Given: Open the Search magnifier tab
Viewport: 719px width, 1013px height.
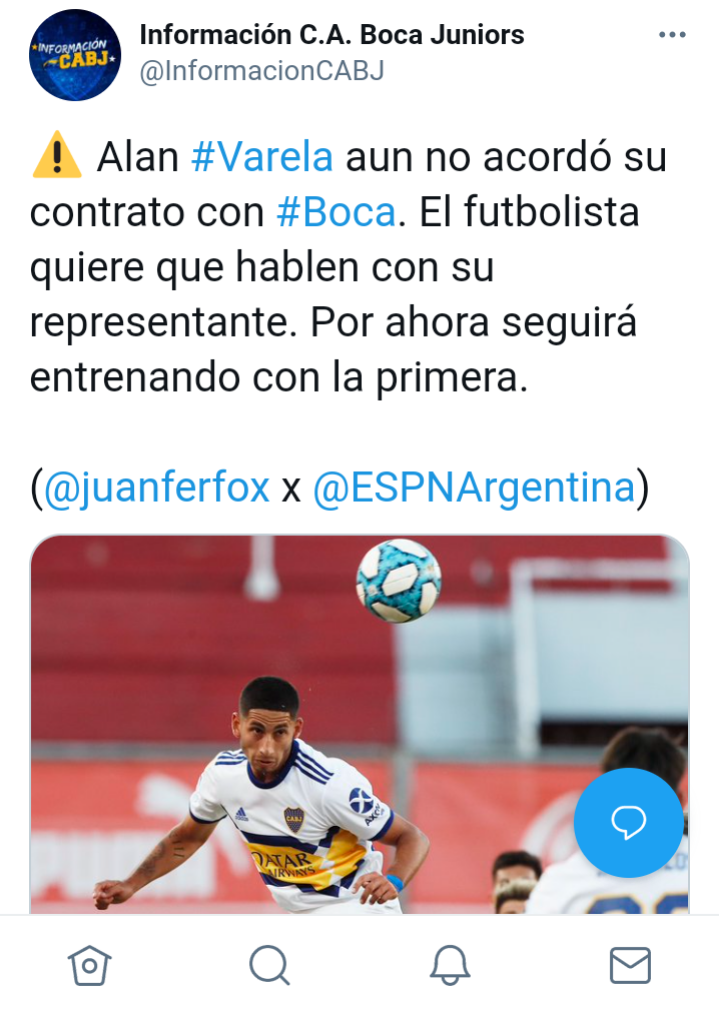Looking at the screenshot, I should (x=269, y=965).
